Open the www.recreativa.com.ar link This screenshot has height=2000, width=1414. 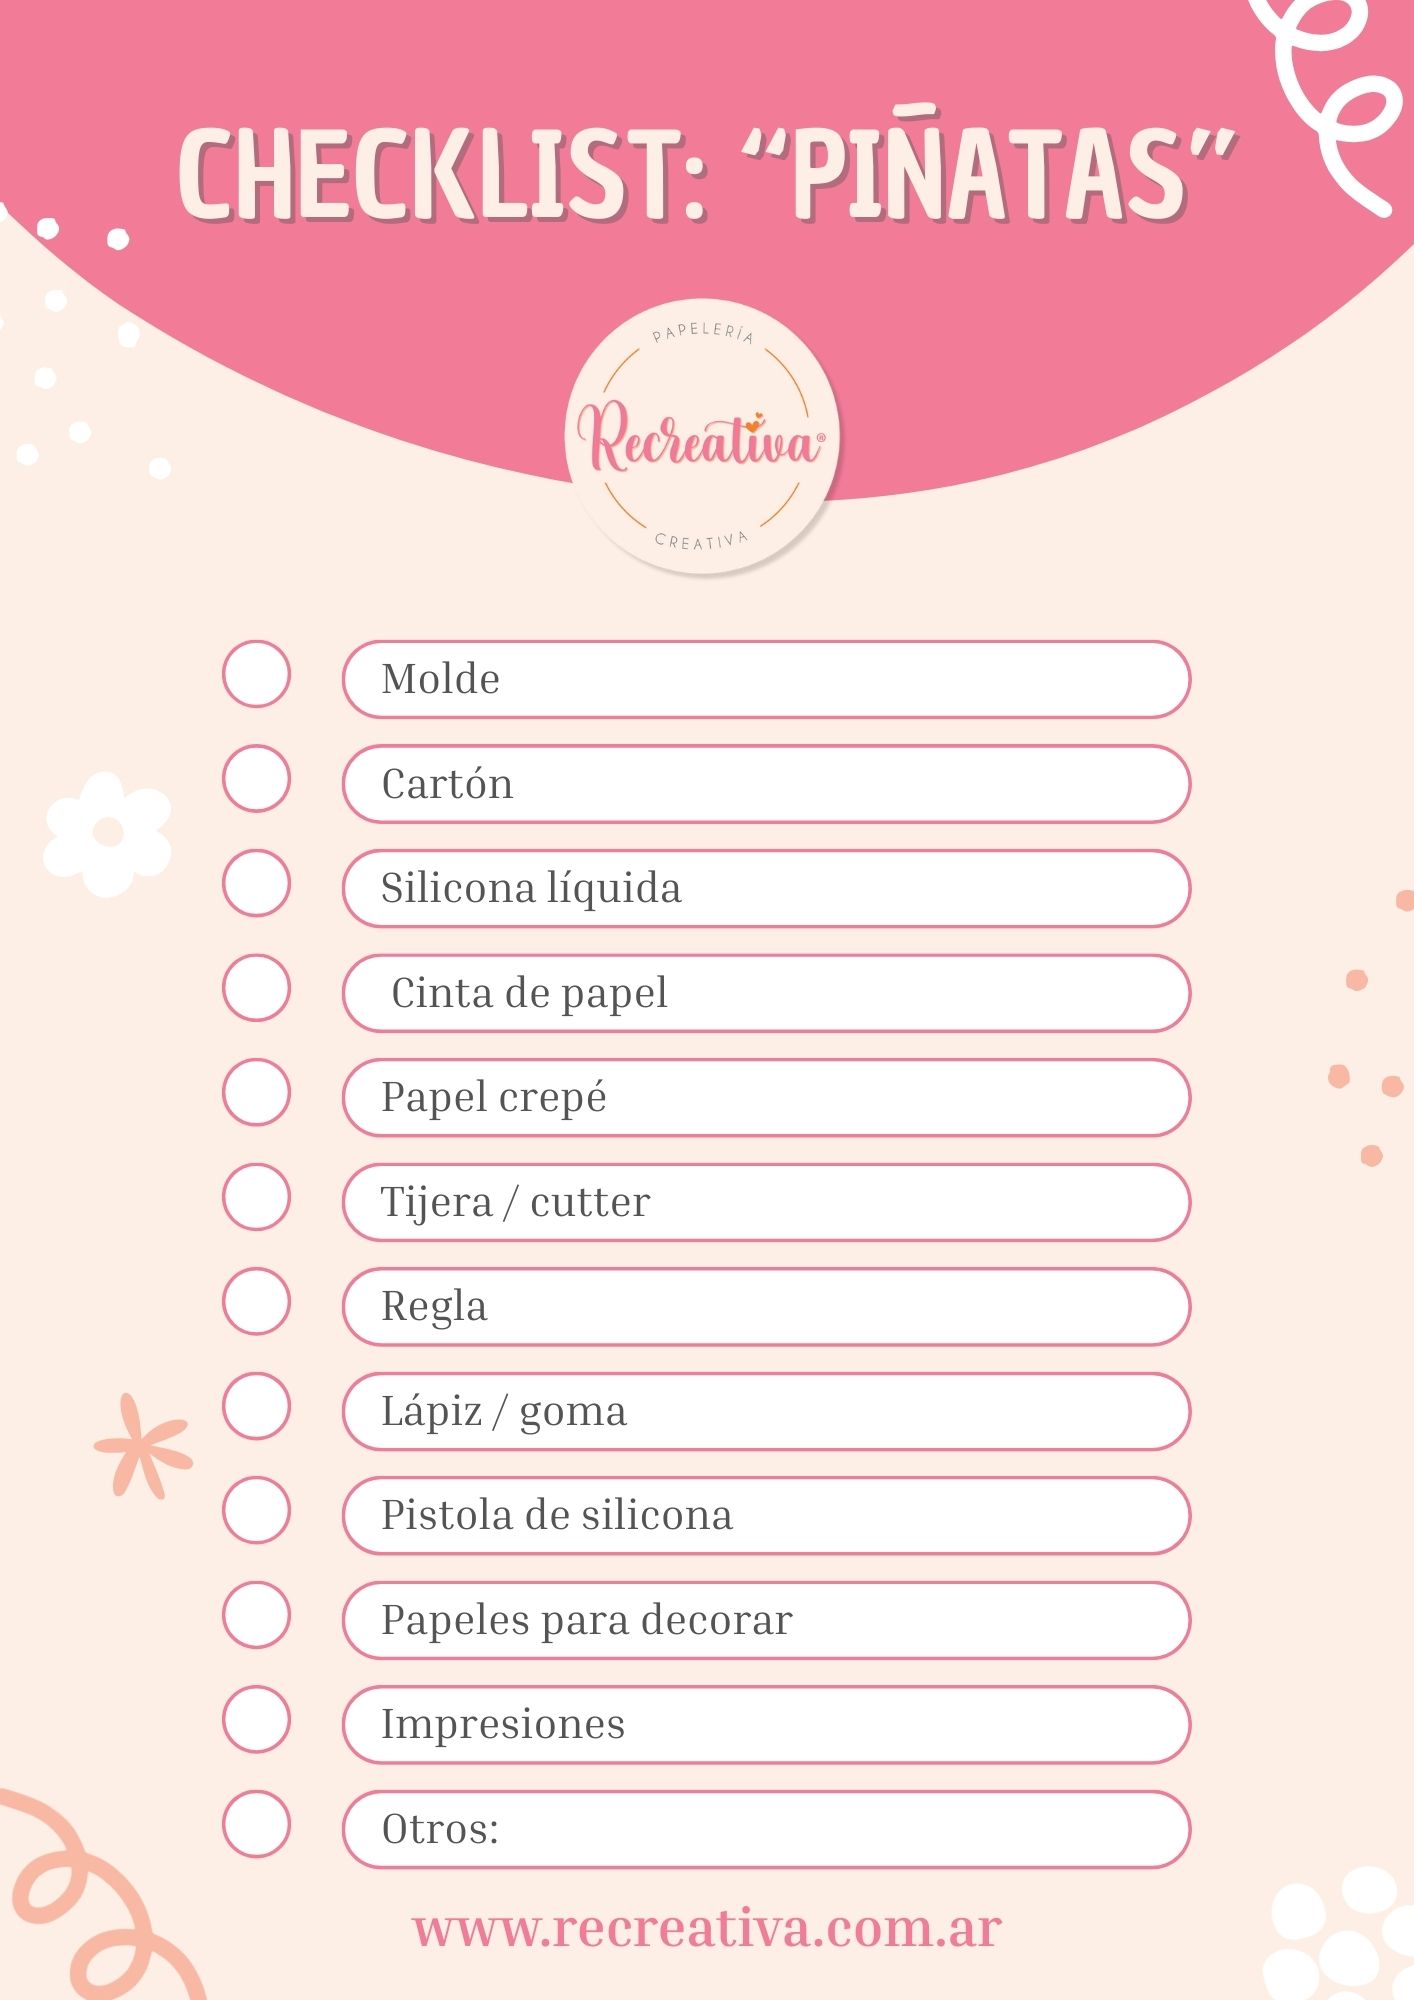tap(707, 1928)
